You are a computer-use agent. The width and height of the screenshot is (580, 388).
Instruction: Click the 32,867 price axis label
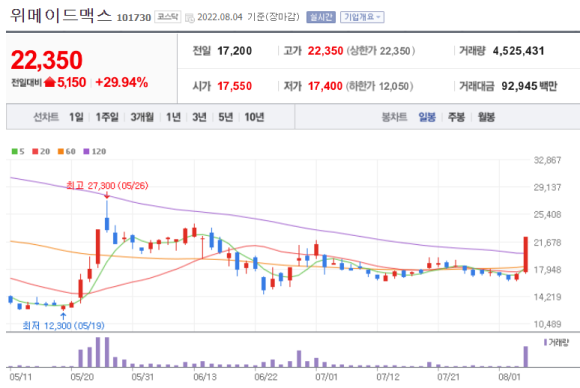[547, 160]
